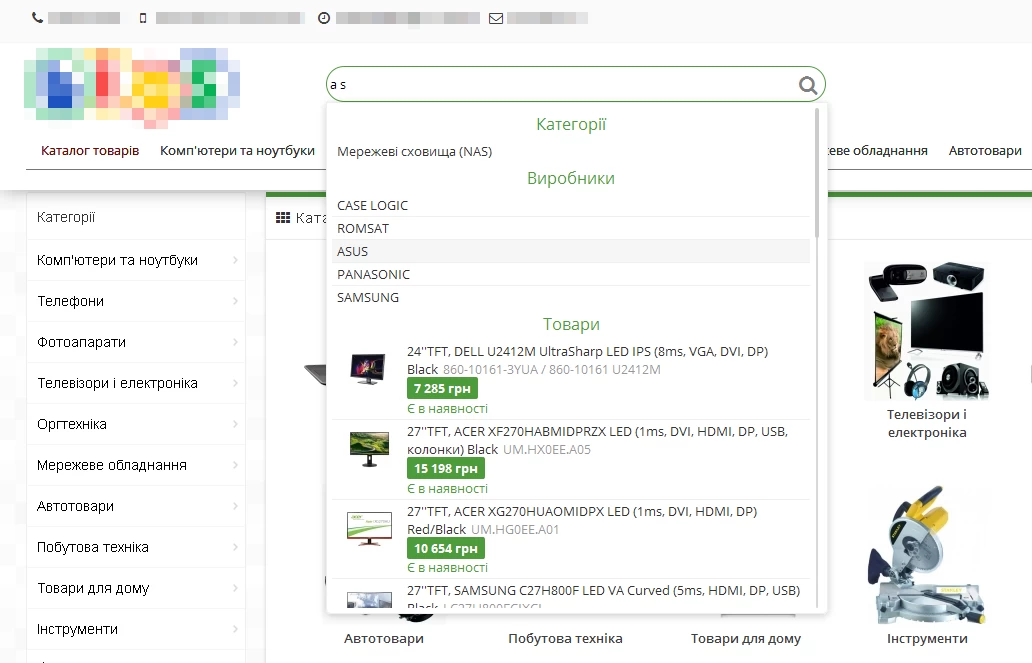Click the clock working-hours icon
This screenshot has width=1032, height=663.
[324, 18]
